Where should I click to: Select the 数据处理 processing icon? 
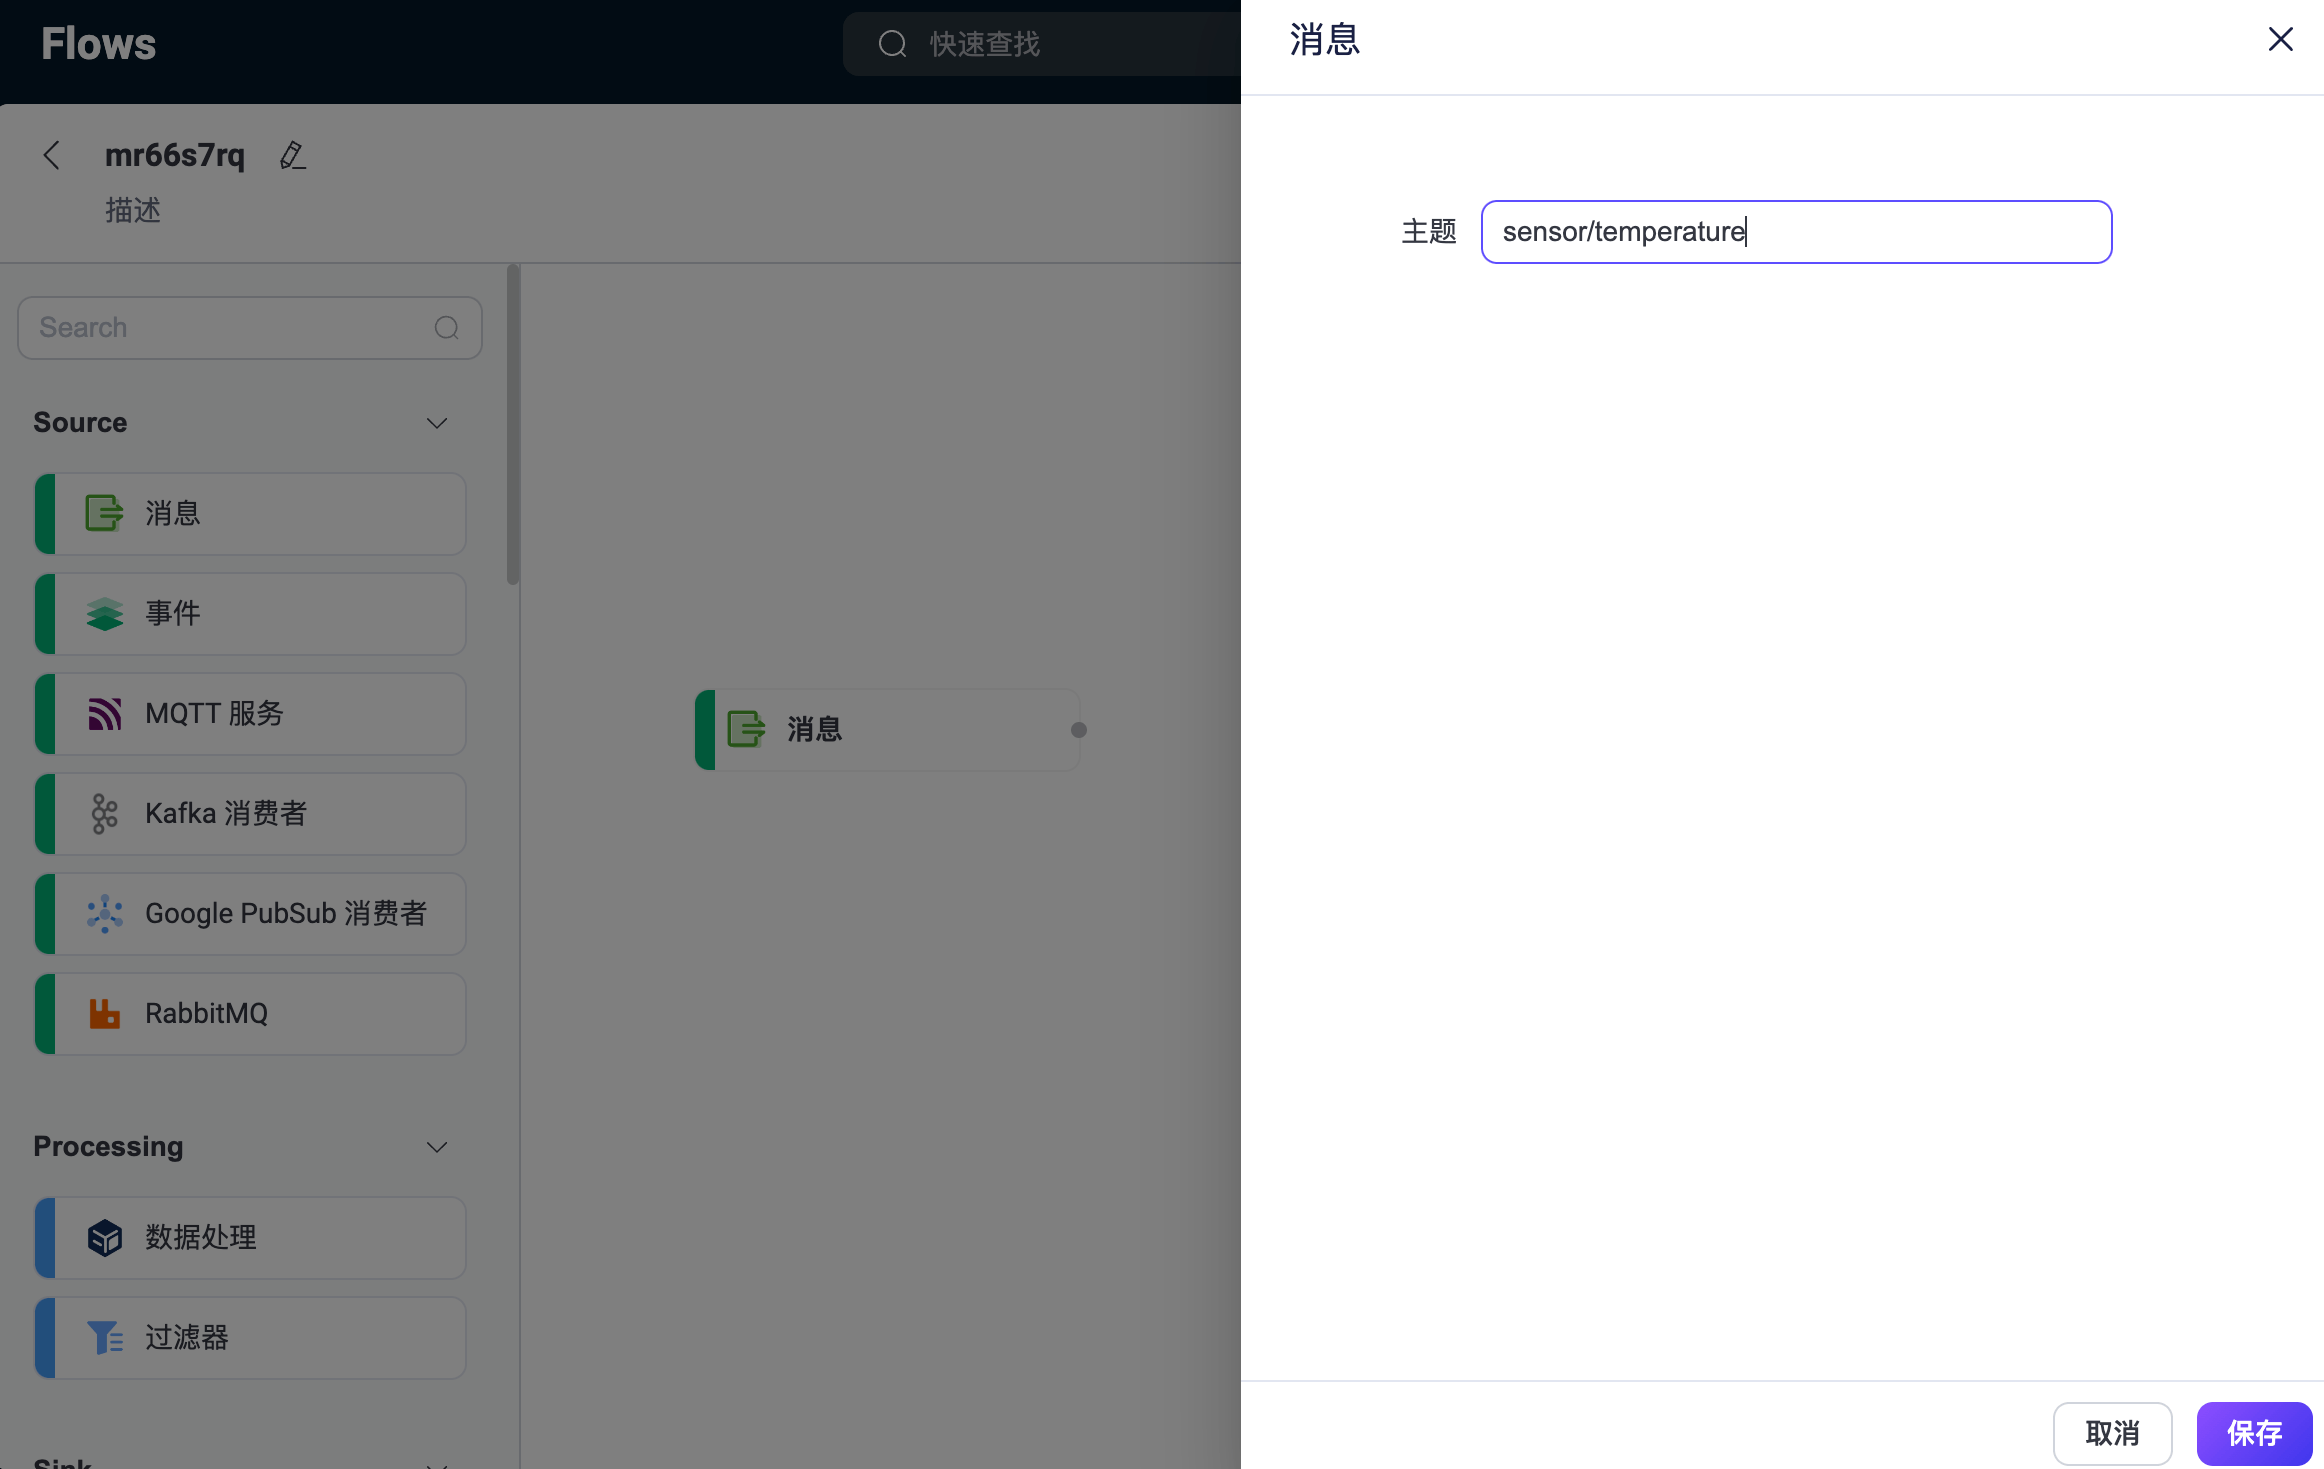point(104,1237)
